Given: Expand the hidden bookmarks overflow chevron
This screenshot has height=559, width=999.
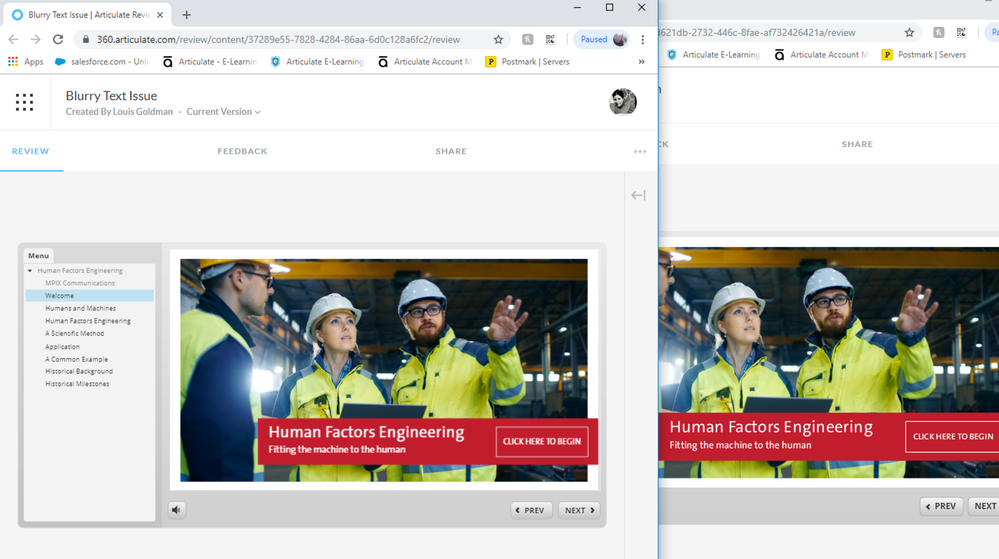Looking at the screenshot, I should tap(641, 62).
